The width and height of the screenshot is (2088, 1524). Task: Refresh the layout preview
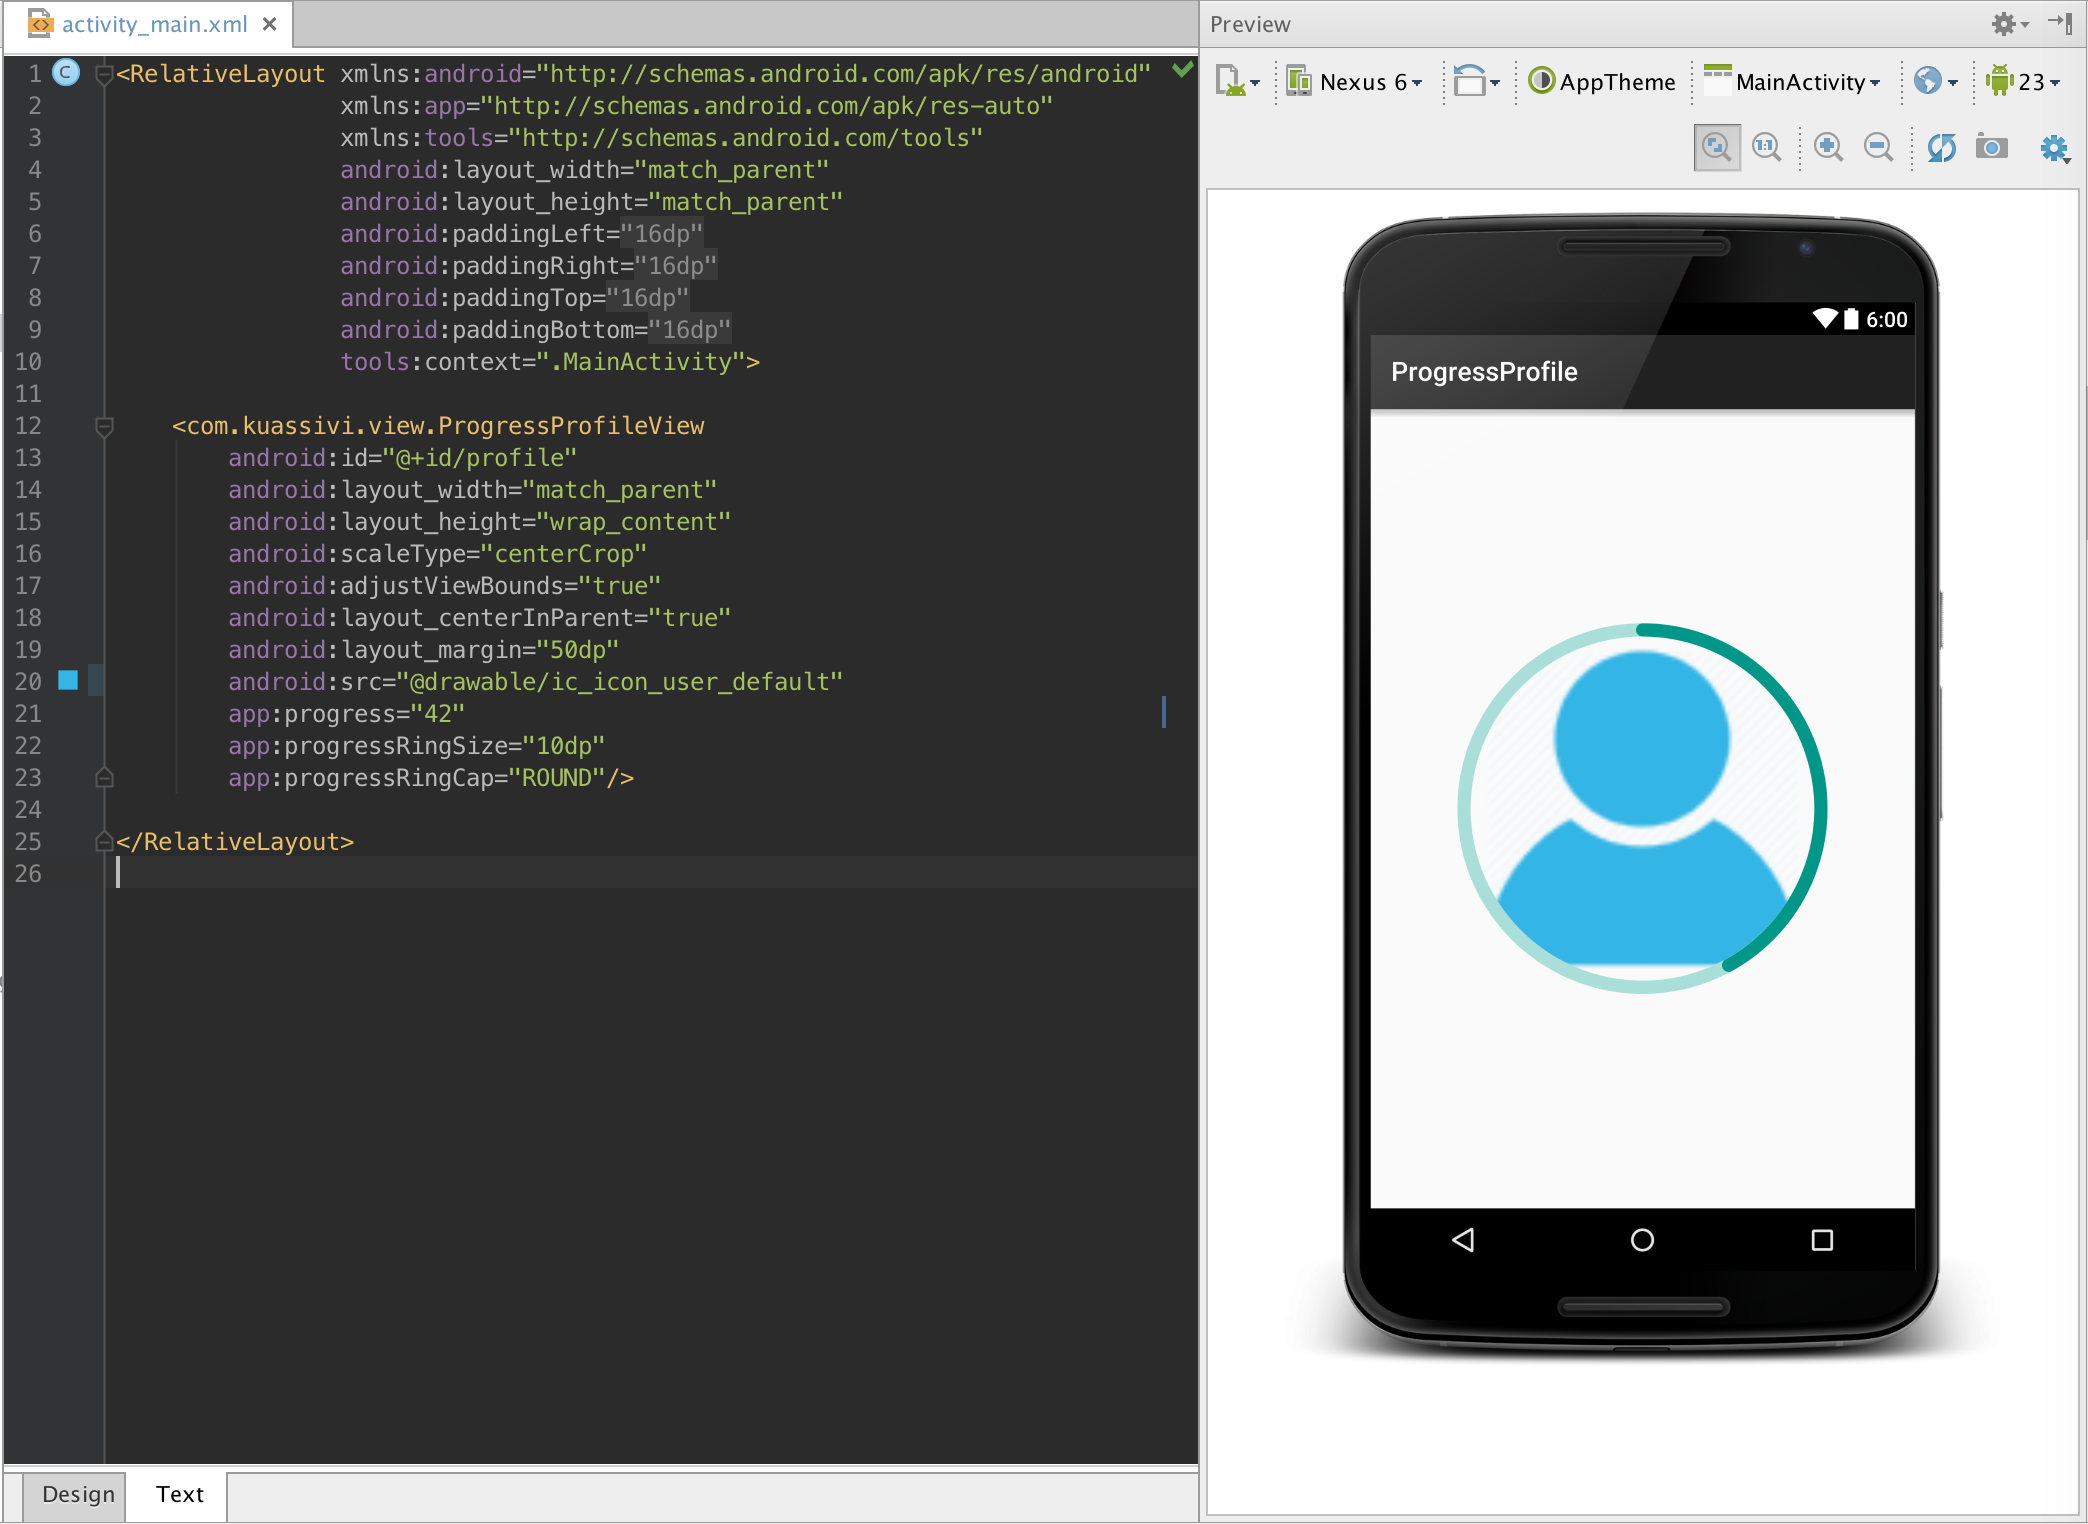click(x=1941, y=148)
